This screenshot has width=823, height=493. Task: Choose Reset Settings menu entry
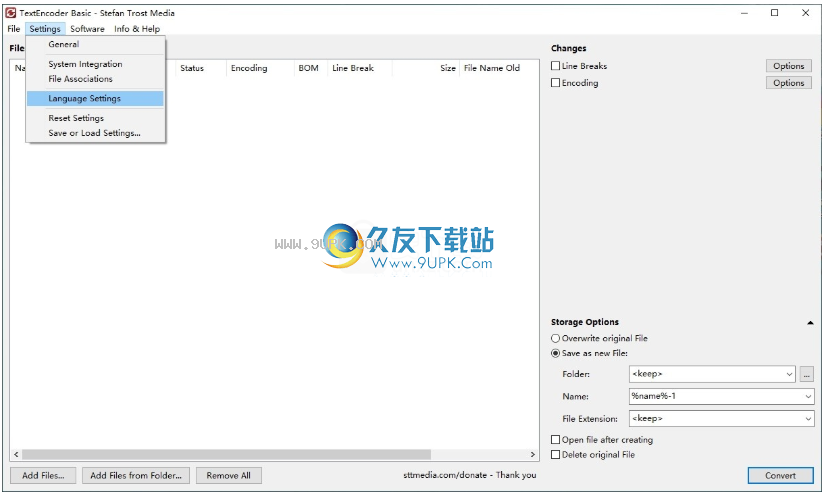[95, 118]
